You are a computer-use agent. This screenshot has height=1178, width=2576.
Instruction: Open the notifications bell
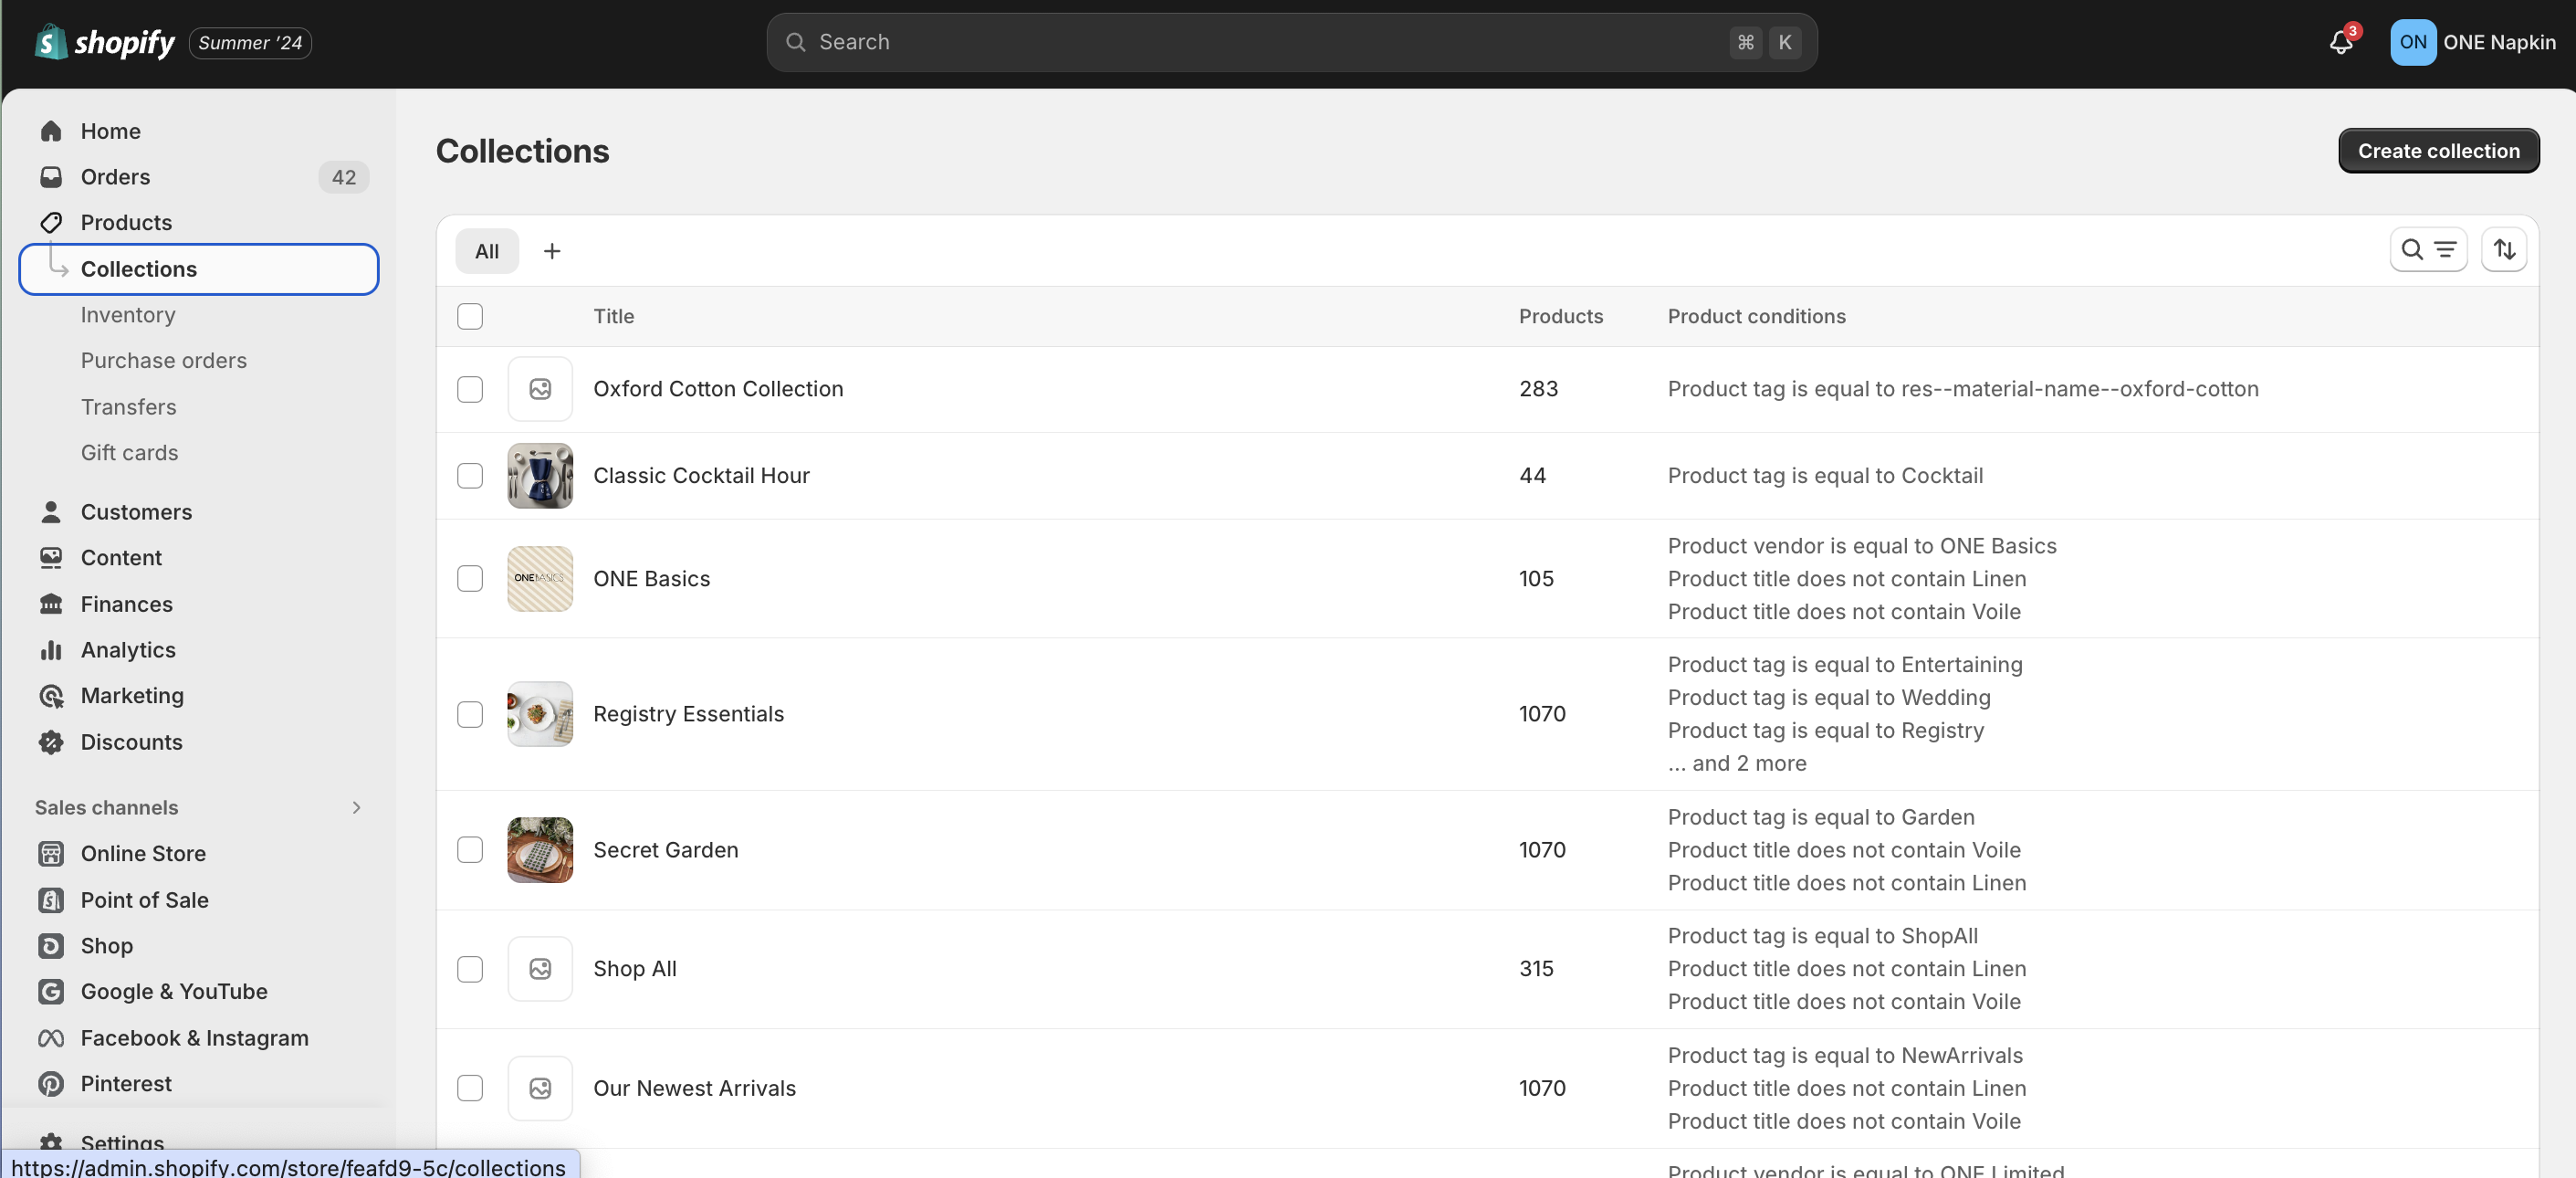point(2340,42)
